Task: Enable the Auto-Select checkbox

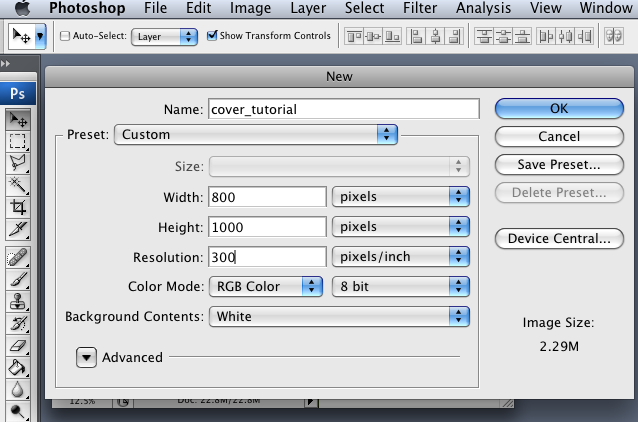Action: tap(65, 36)
